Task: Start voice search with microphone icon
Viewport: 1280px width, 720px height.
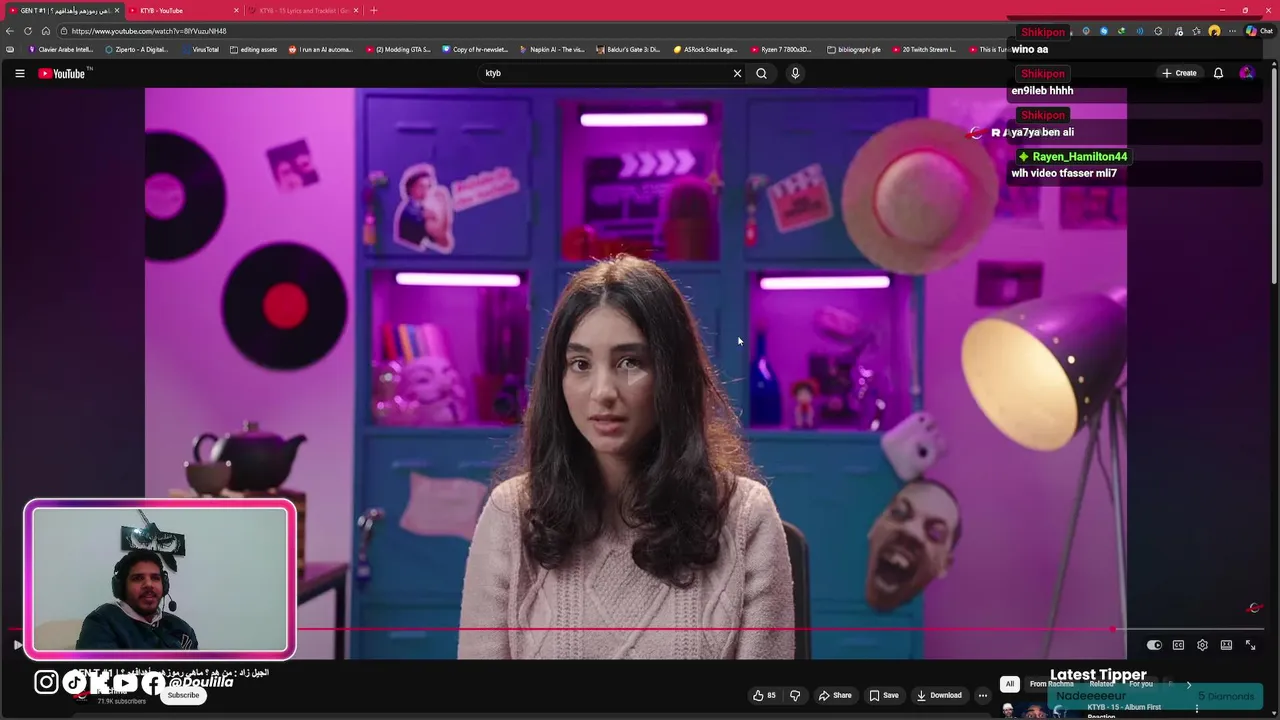Action: click(x=795, y=73)
